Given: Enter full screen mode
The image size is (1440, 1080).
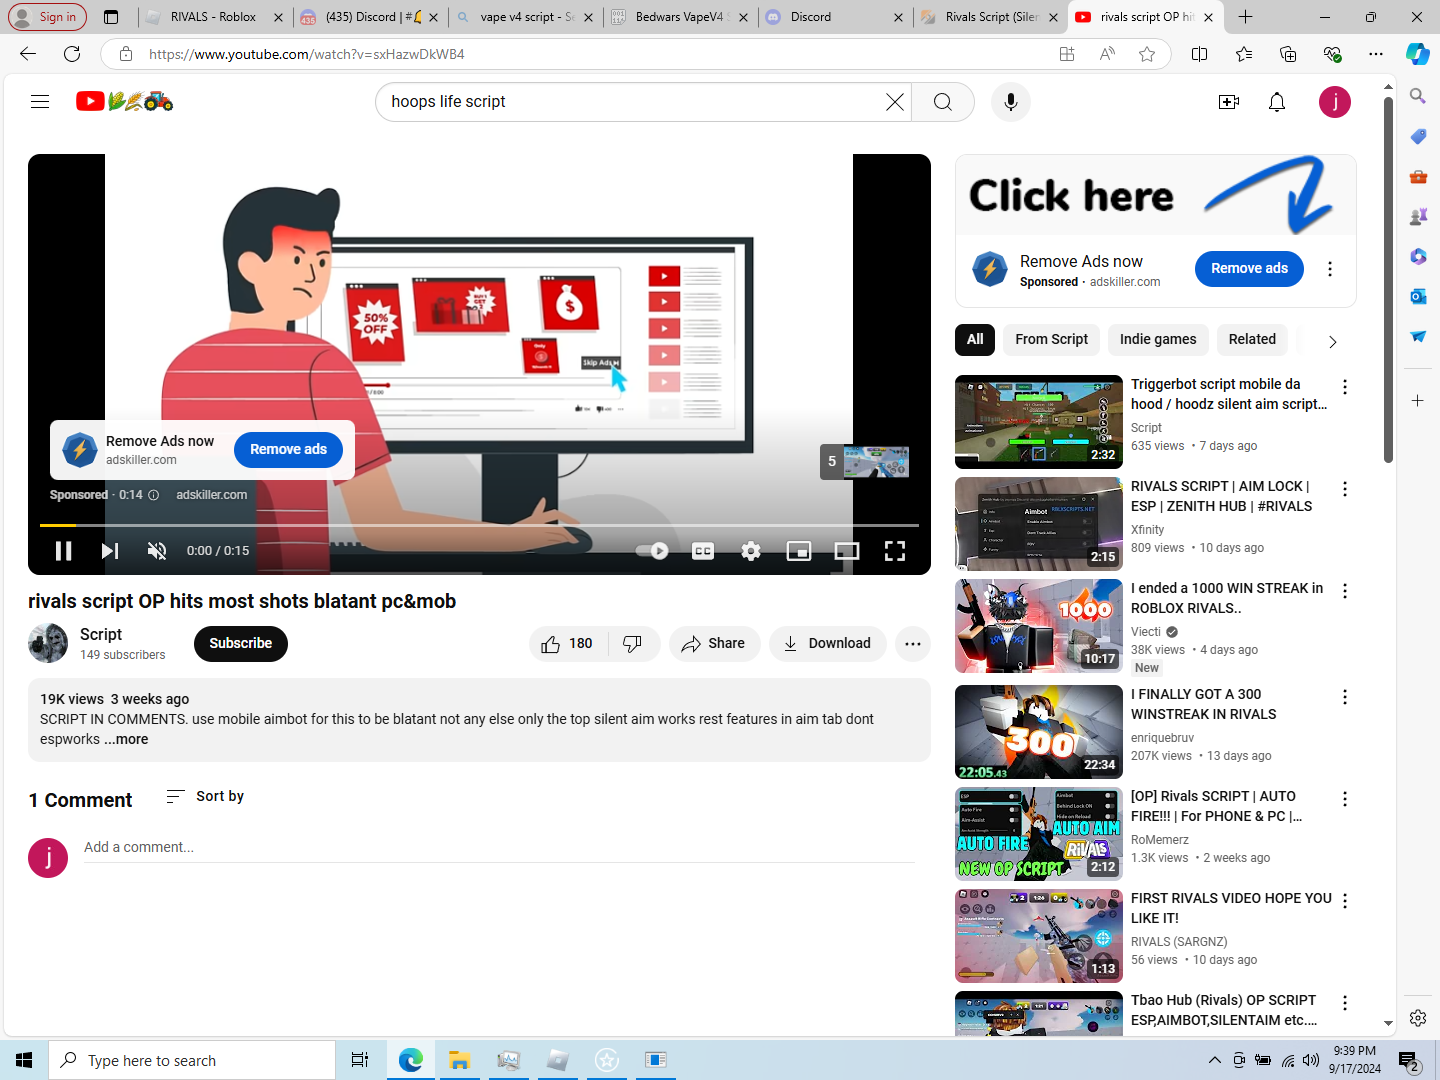Looking at the screenshot, I should tap(895, 551).
